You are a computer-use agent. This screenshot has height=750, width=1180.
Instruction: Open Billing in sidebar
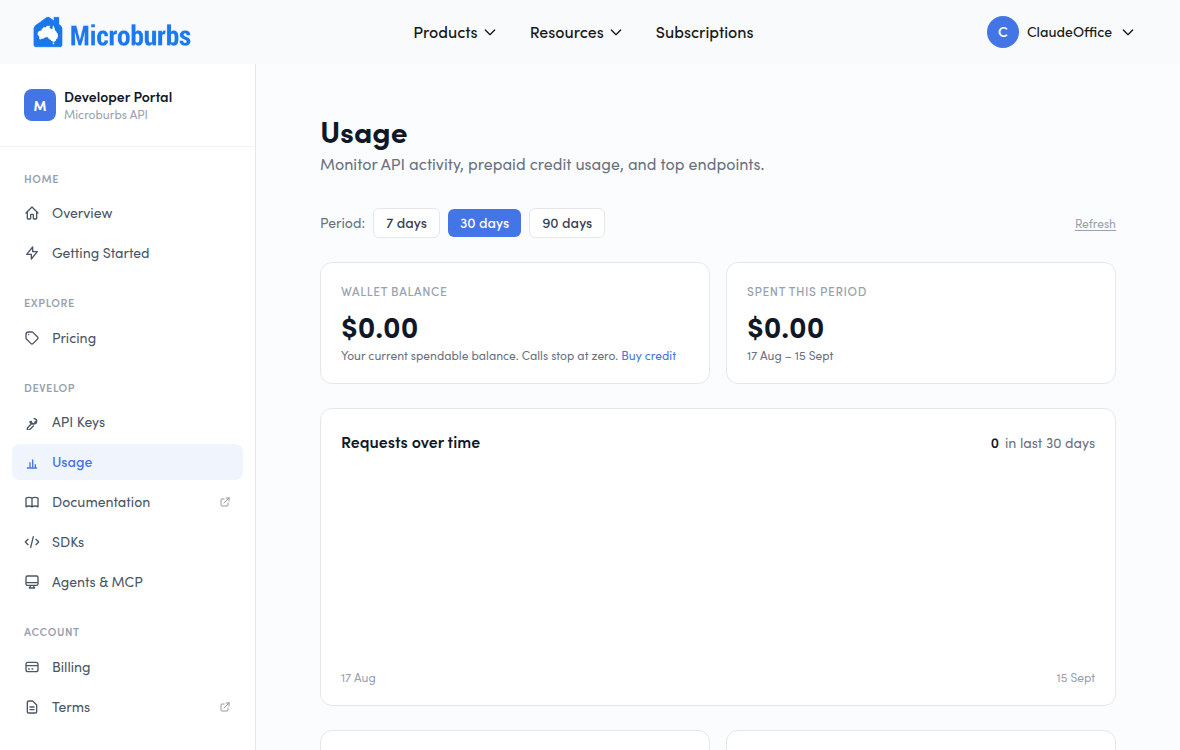coord(127,667)
